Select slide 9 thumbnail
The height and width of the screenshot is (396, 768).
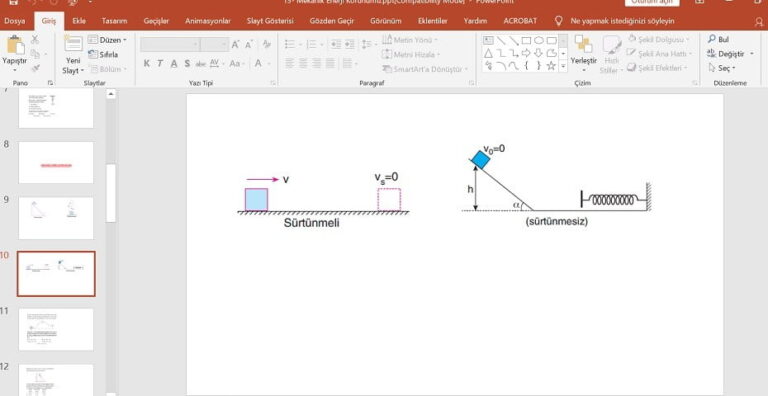56,218
